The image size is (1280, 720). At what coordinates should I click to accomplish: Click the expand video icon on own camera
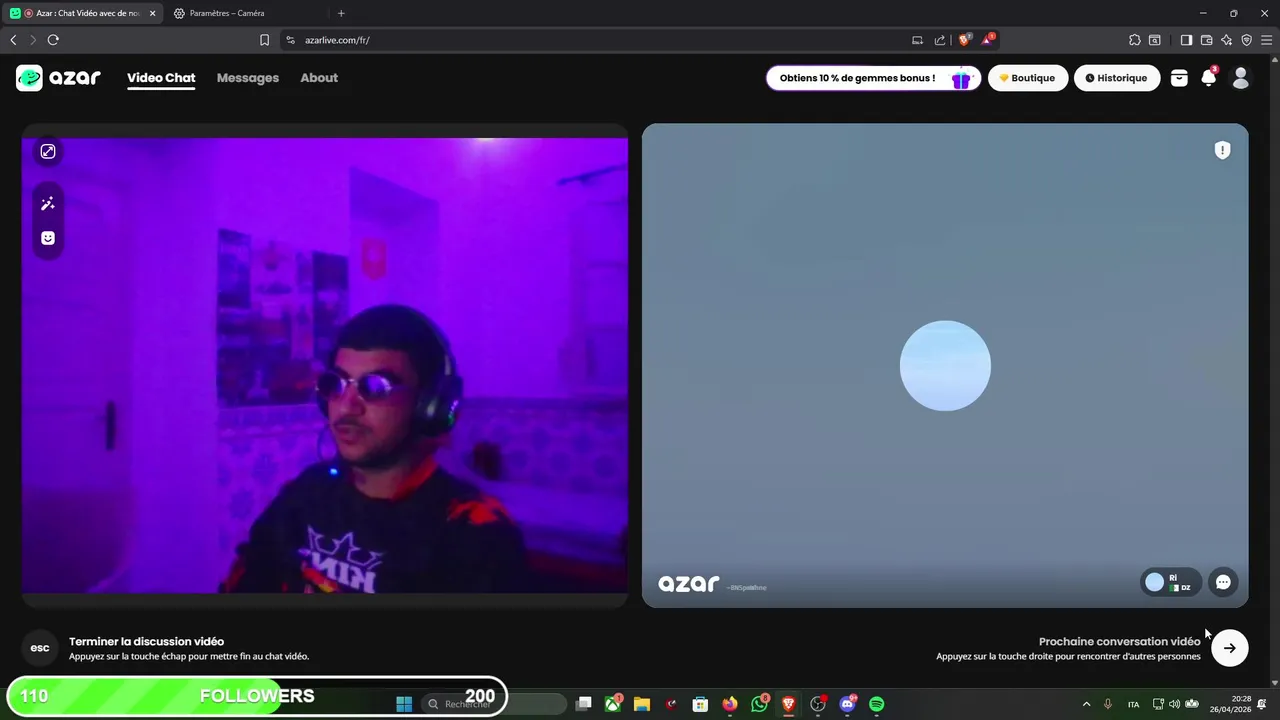pyautogui.click(x=48, y=151)
